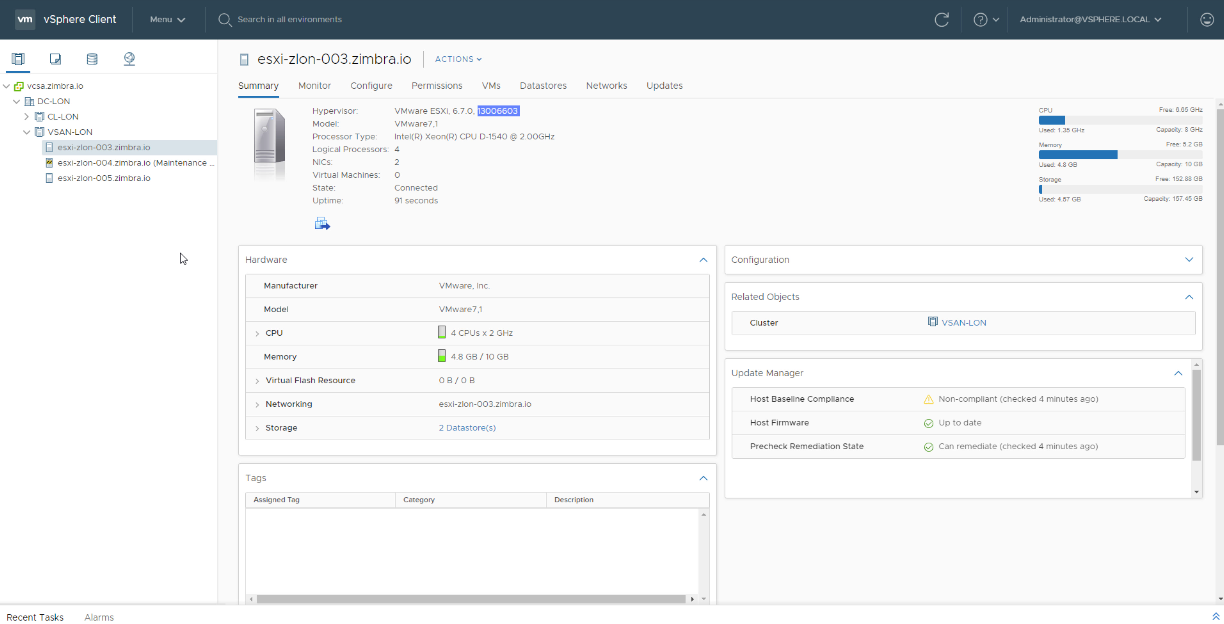Click the Can remediate check icon
The height and width of the screenshot is (624, 1224).
pyautogui.click(x=928, y=446)
